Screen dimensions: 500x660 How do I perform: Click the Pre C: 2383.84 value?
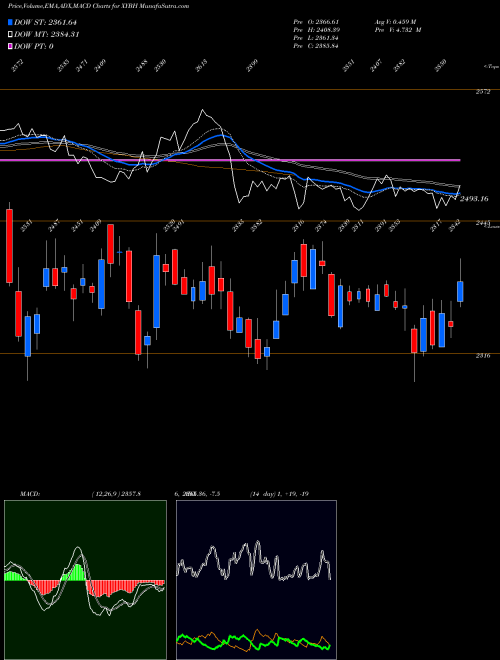click(316, 46)
